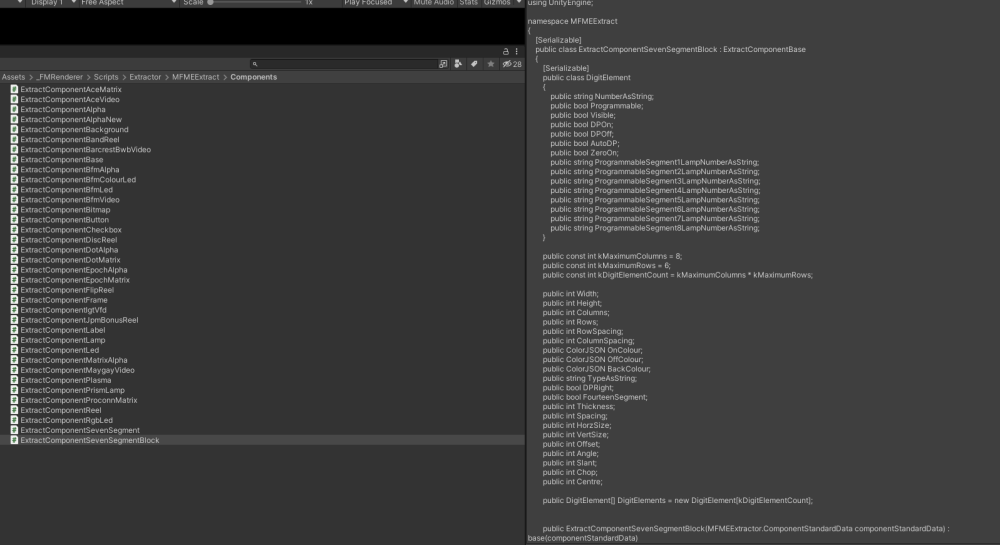Screen dimensions: 1000x545
Task: Open the Play Focused dropdown
Action: [376, 3]
